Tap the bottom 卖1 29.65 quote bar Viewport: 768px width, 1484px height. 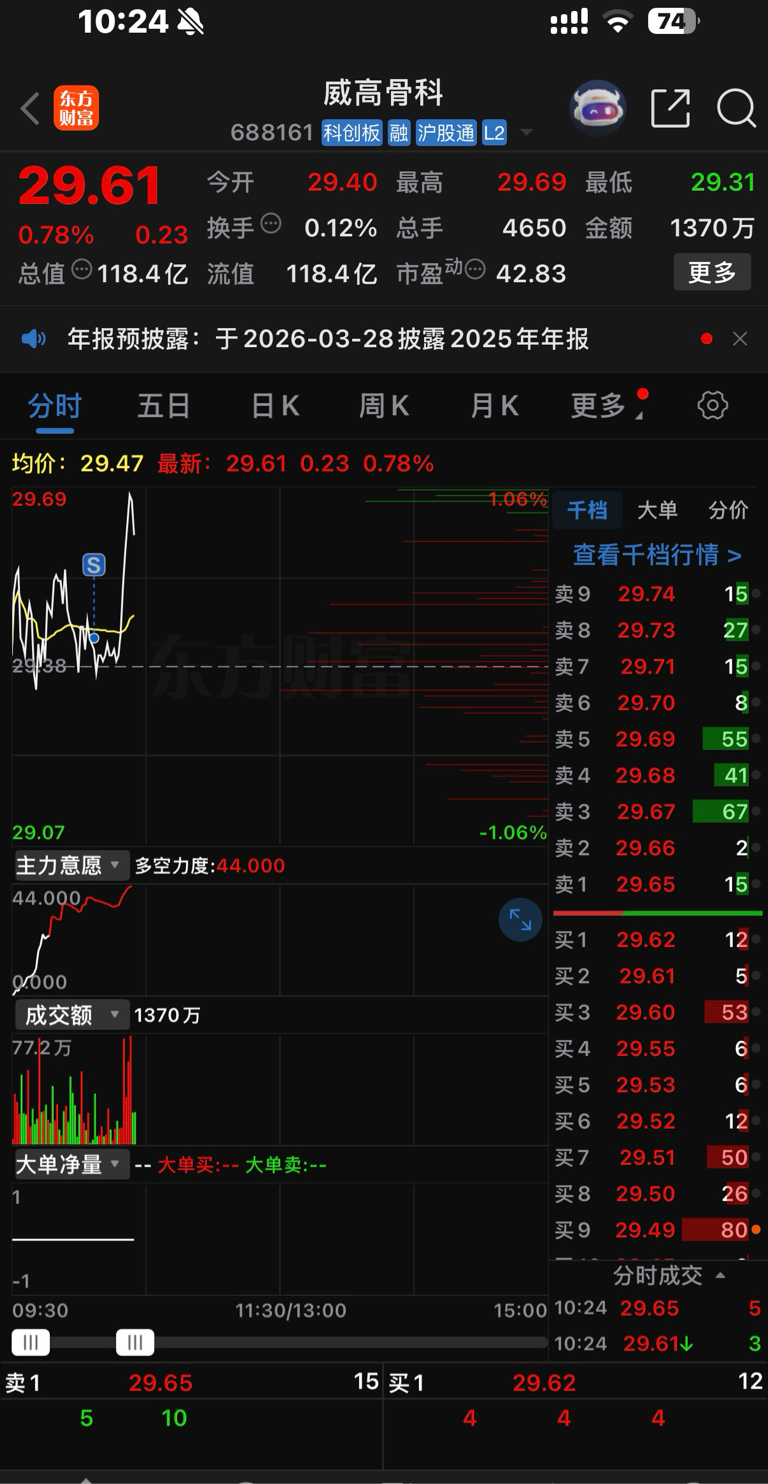pos(191,1382)
